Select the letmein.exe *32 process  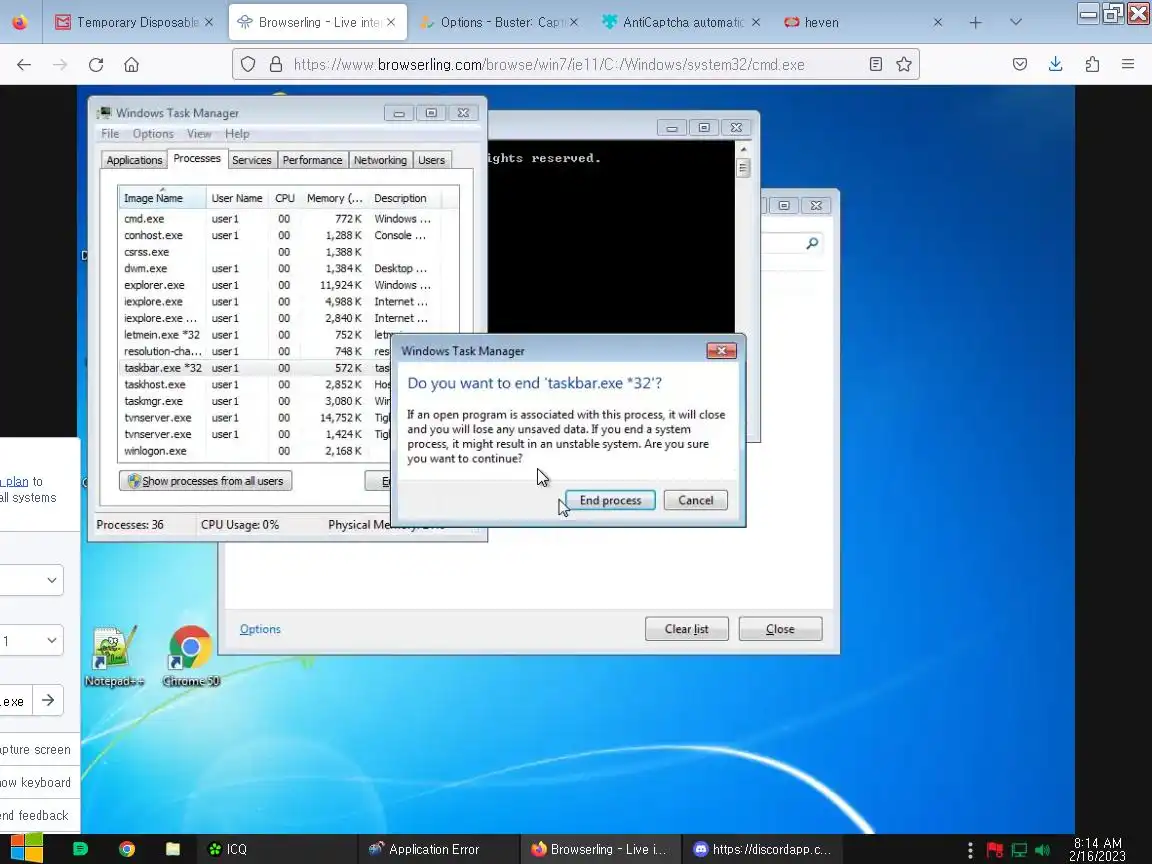click(x=255, y=335)
